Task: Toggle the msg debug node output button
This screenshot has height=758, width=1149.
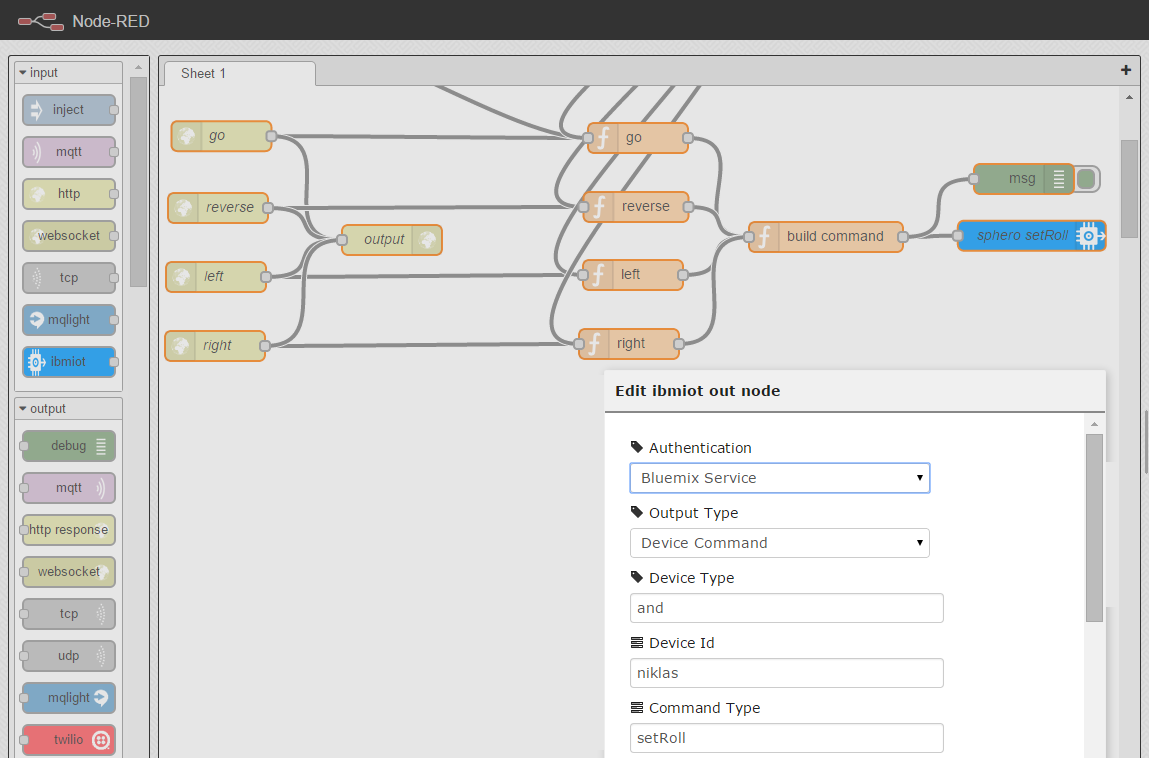Action: tap(1087, 179)
